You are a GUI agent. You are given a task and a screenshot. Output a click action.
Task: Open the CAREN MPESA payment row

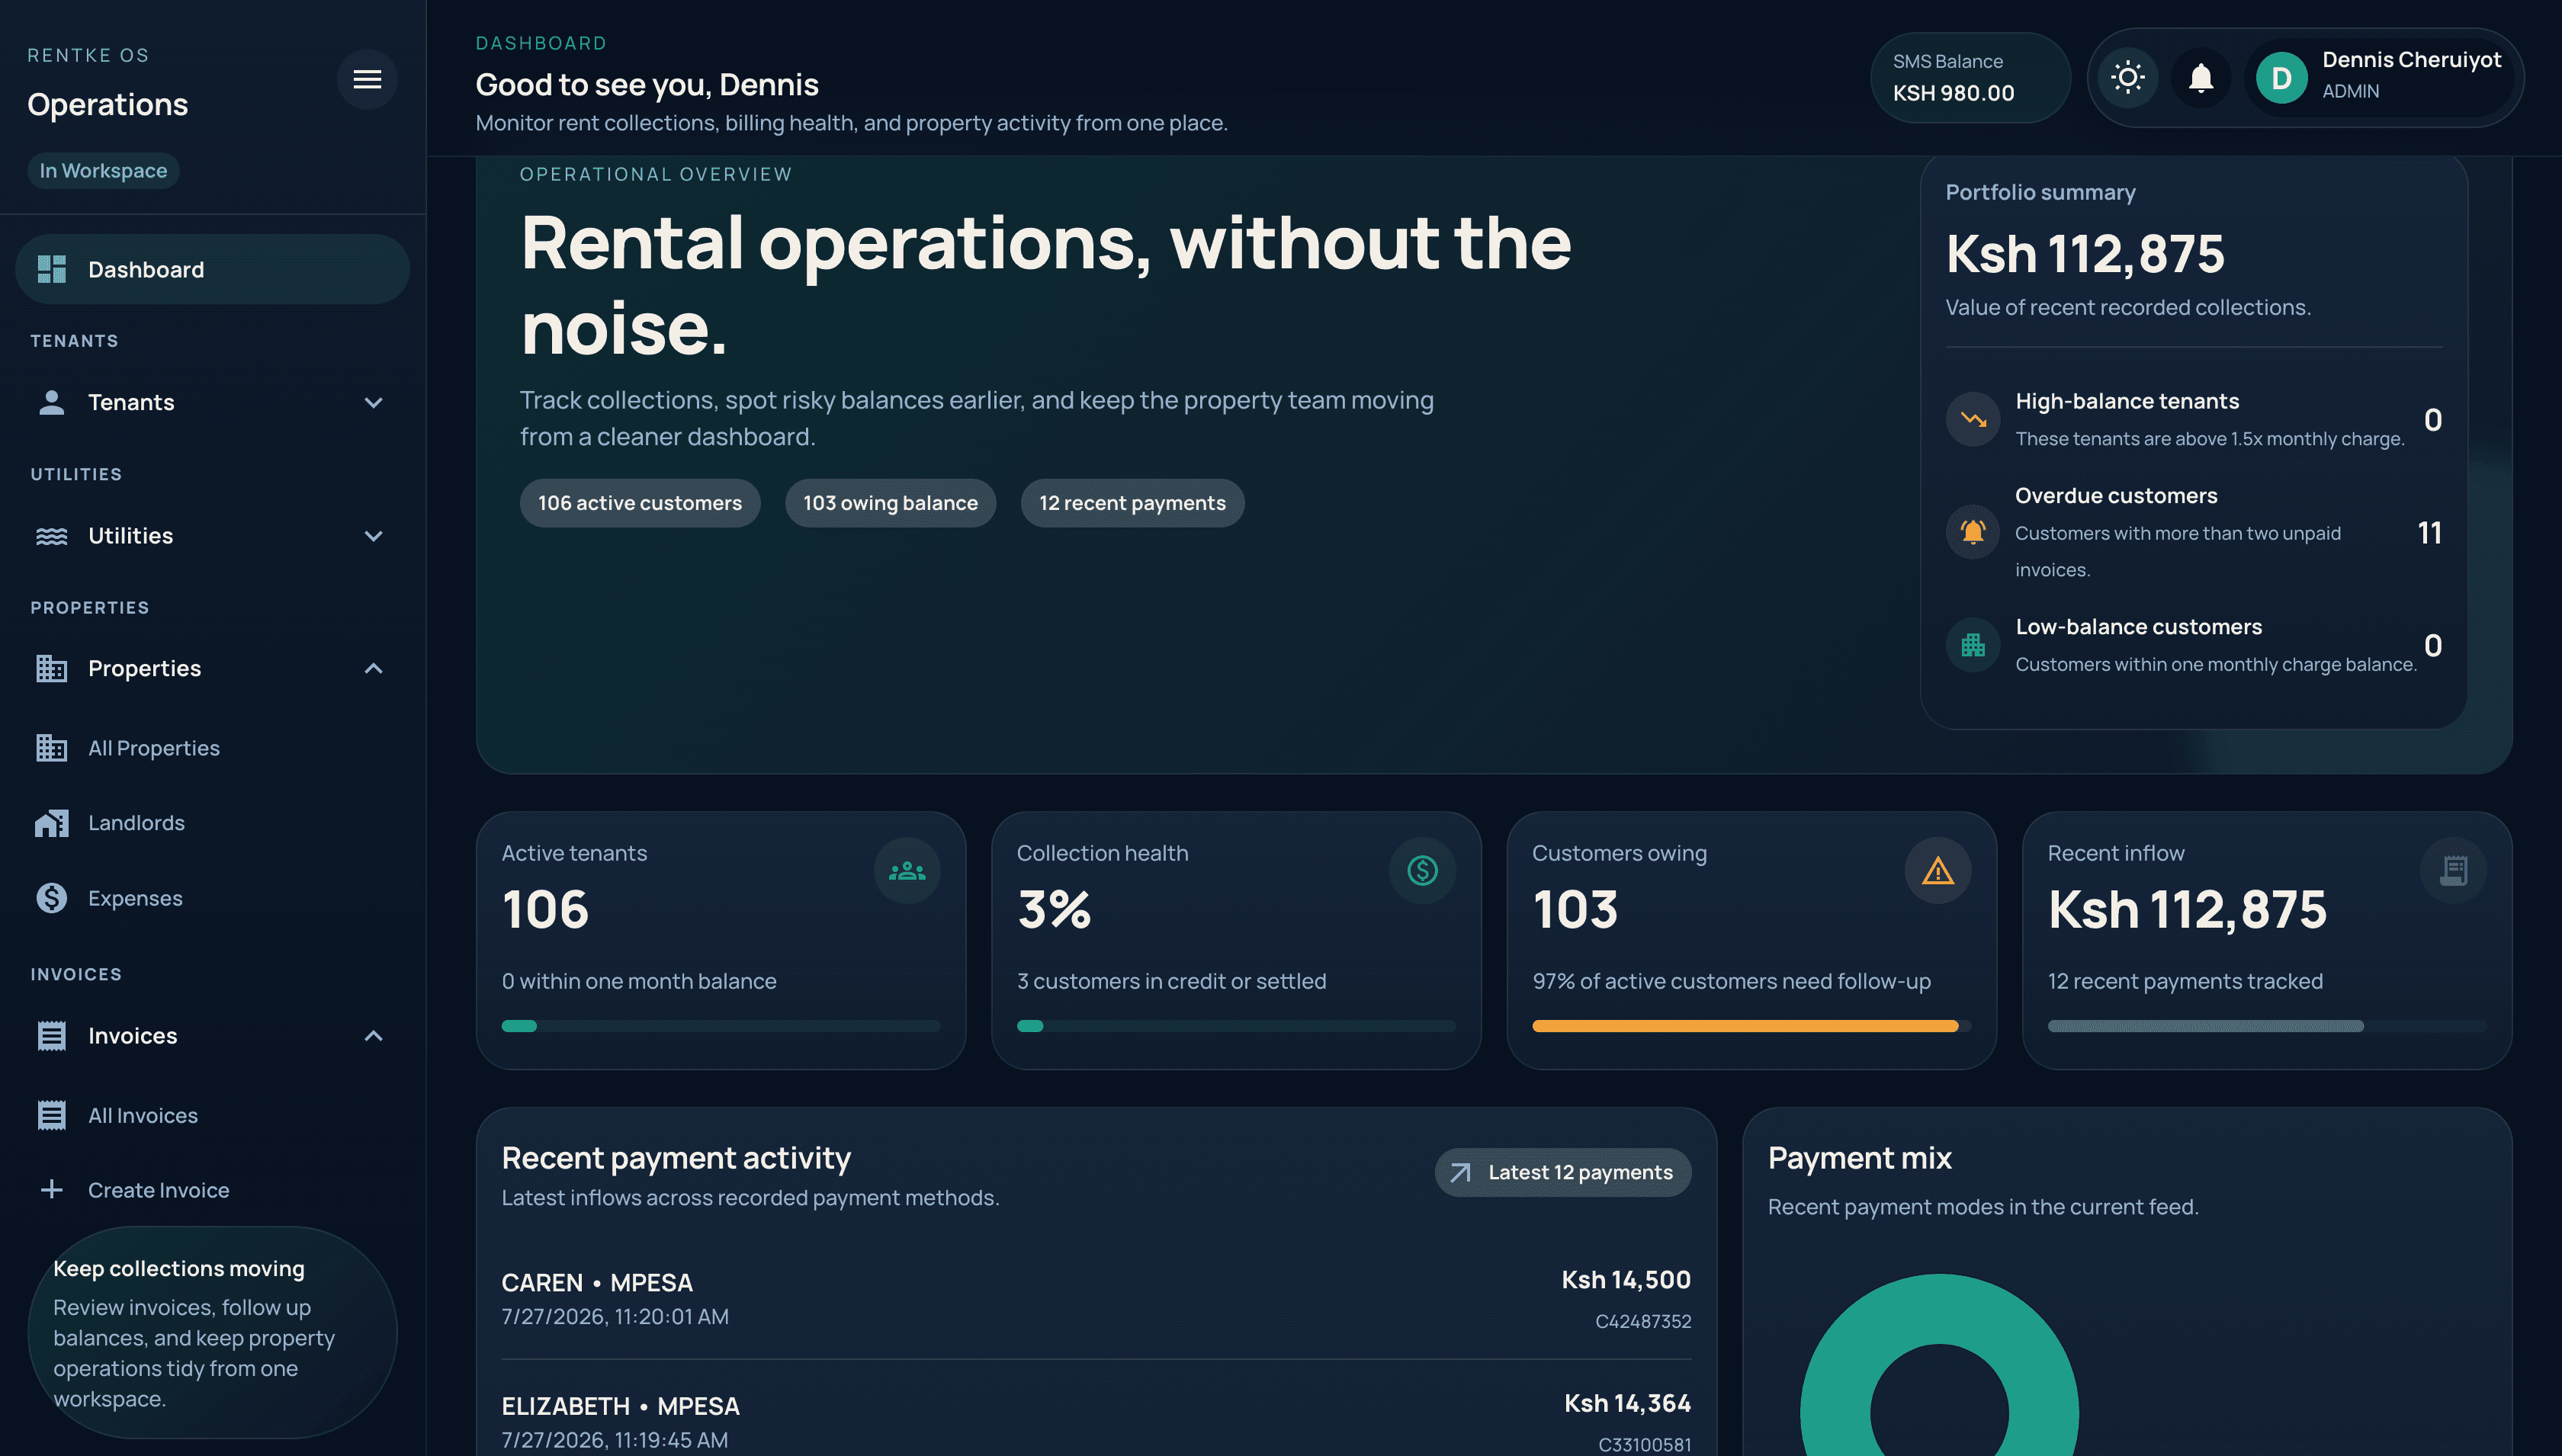(x=1096, y=1298)
